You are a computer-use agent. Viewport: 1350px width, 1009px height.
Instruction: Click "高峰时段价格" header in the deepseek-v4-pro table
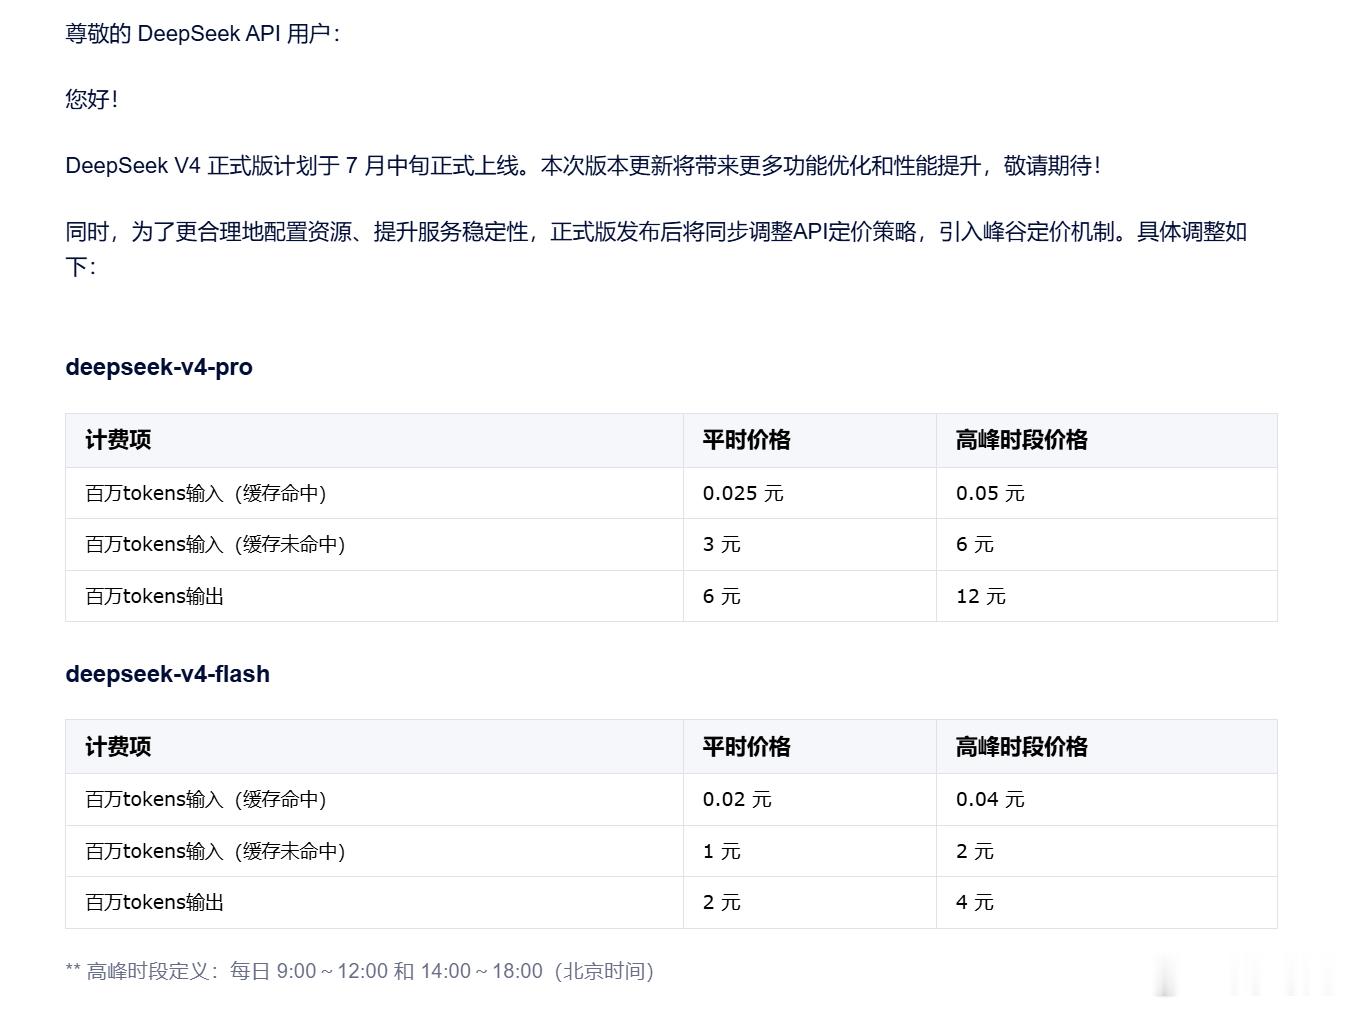[x=1021, y=440]
